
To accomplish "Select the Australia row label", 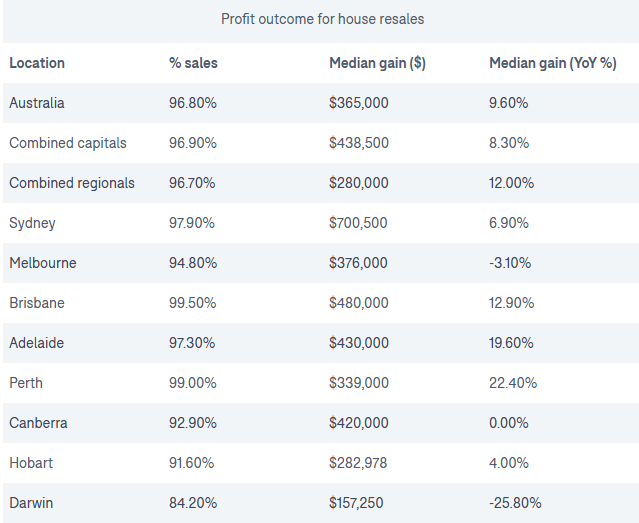I will (x=37, y=103).
